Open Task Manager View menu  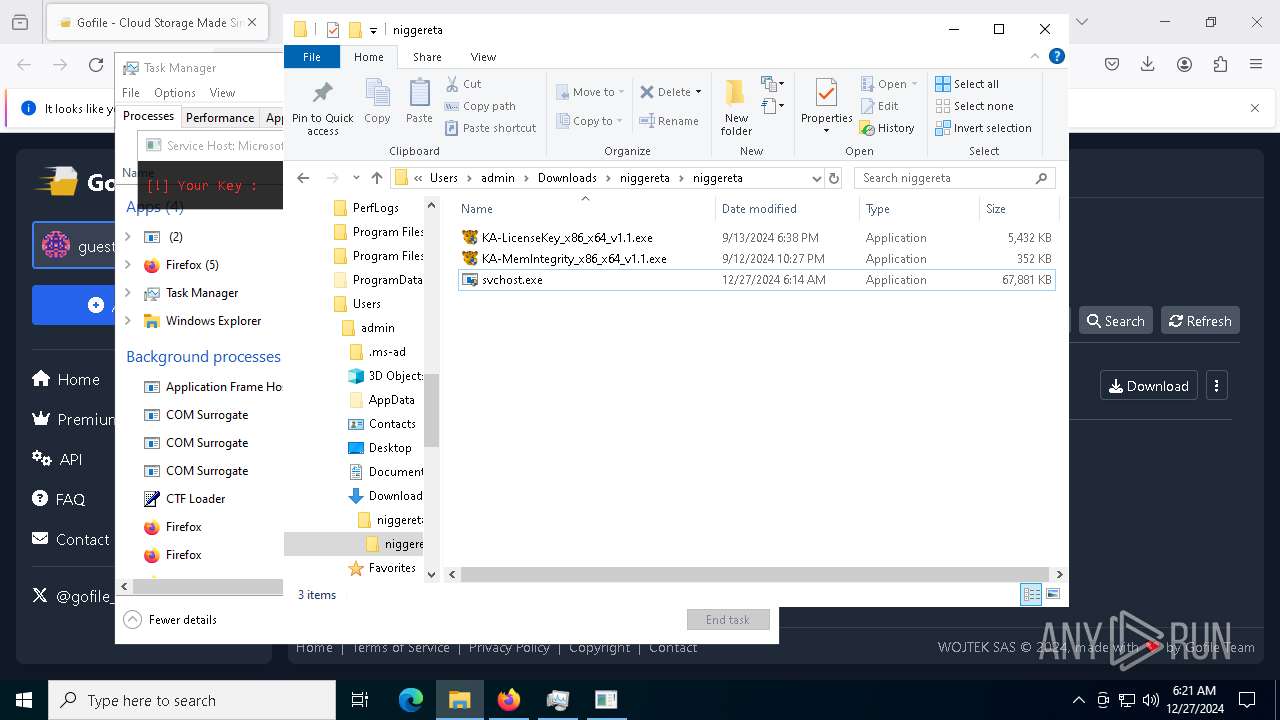[x=222, y=92]
